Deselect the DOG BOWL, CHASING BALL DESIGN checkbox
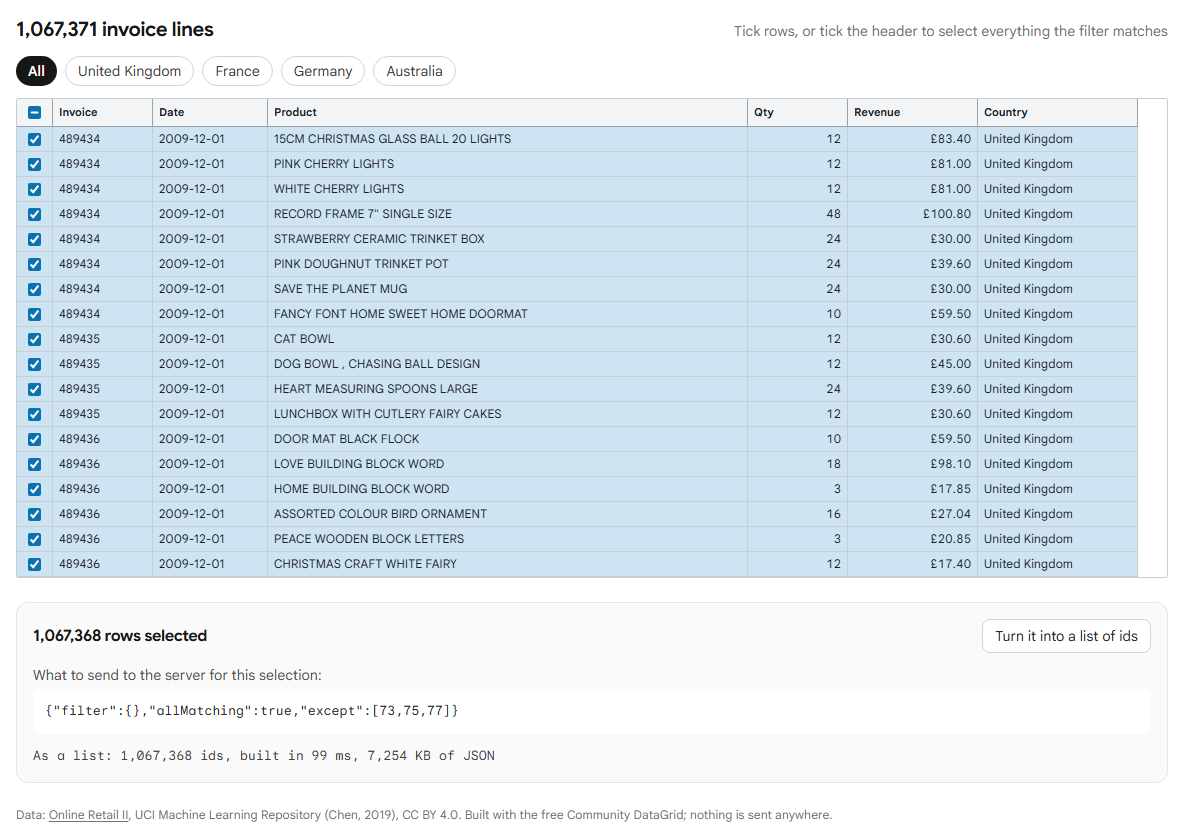This screenshot has width=1184, height=838. pos(35,364)
